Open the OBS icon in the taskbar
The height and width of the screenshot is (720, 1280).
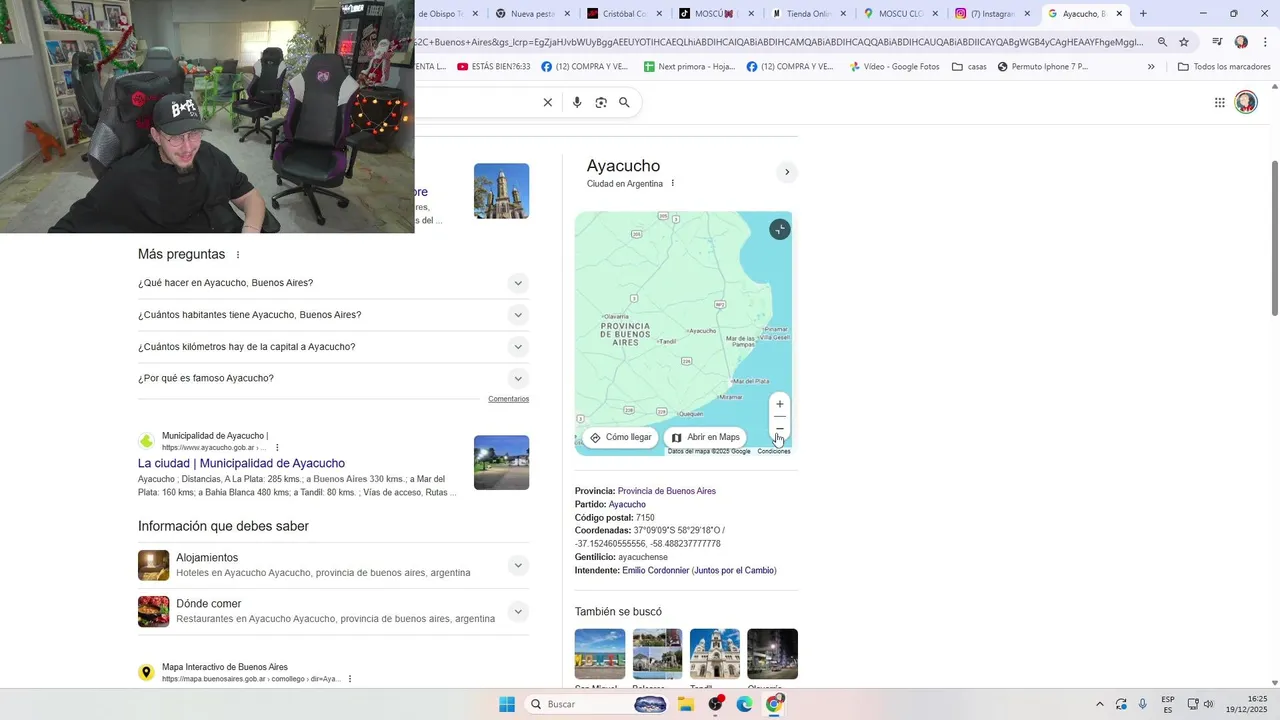point(715,704)
